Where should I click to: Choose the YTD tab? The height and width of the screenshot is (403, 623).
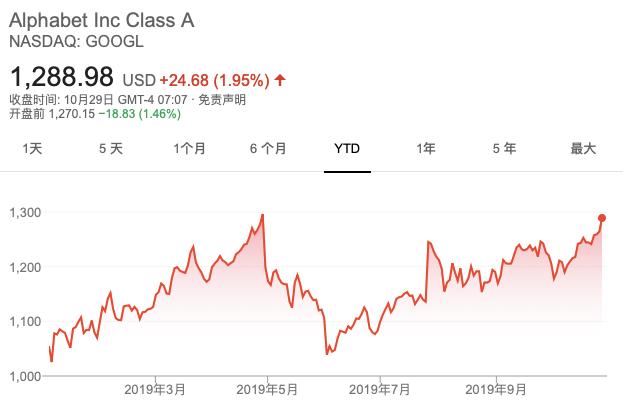pos(347,149)
